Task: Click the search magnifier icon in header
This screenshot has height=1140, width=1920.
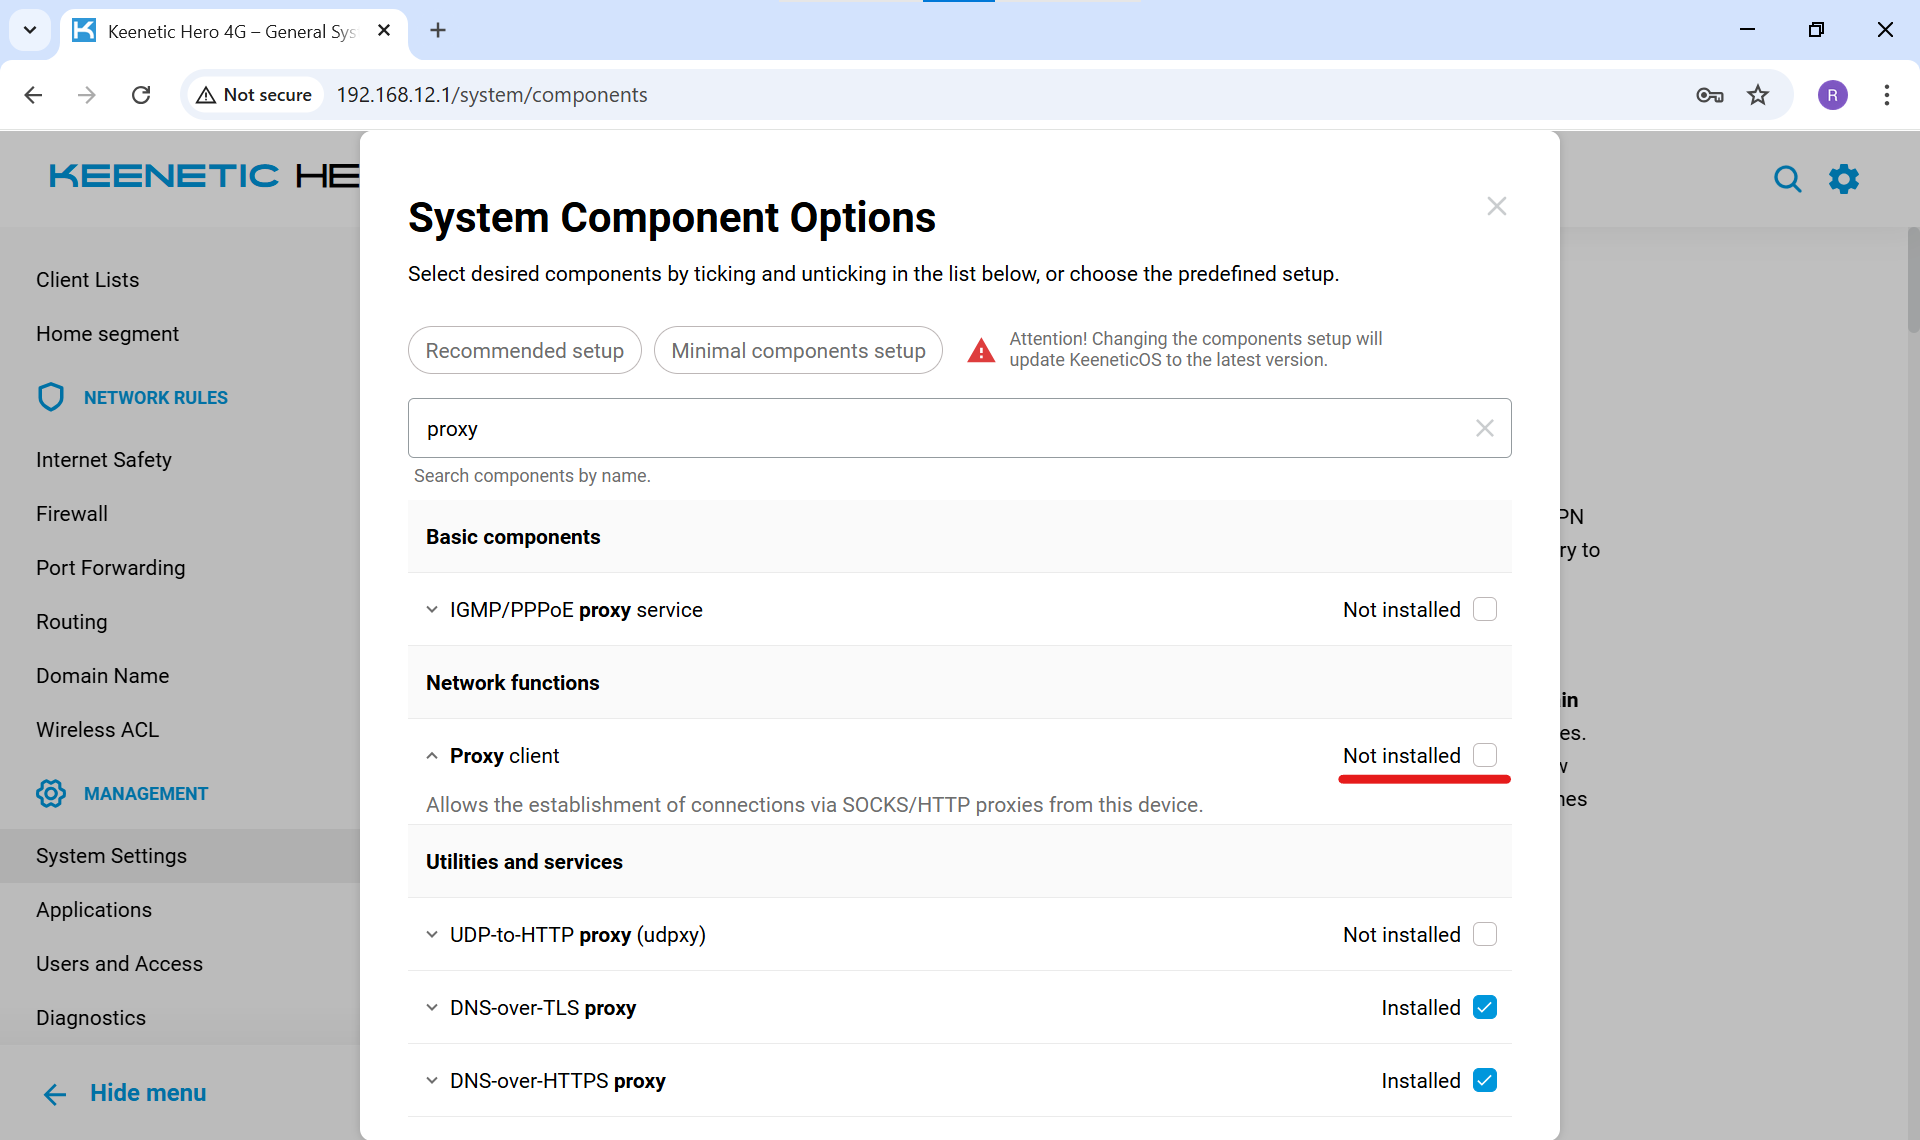Action: click(1787, 179)
